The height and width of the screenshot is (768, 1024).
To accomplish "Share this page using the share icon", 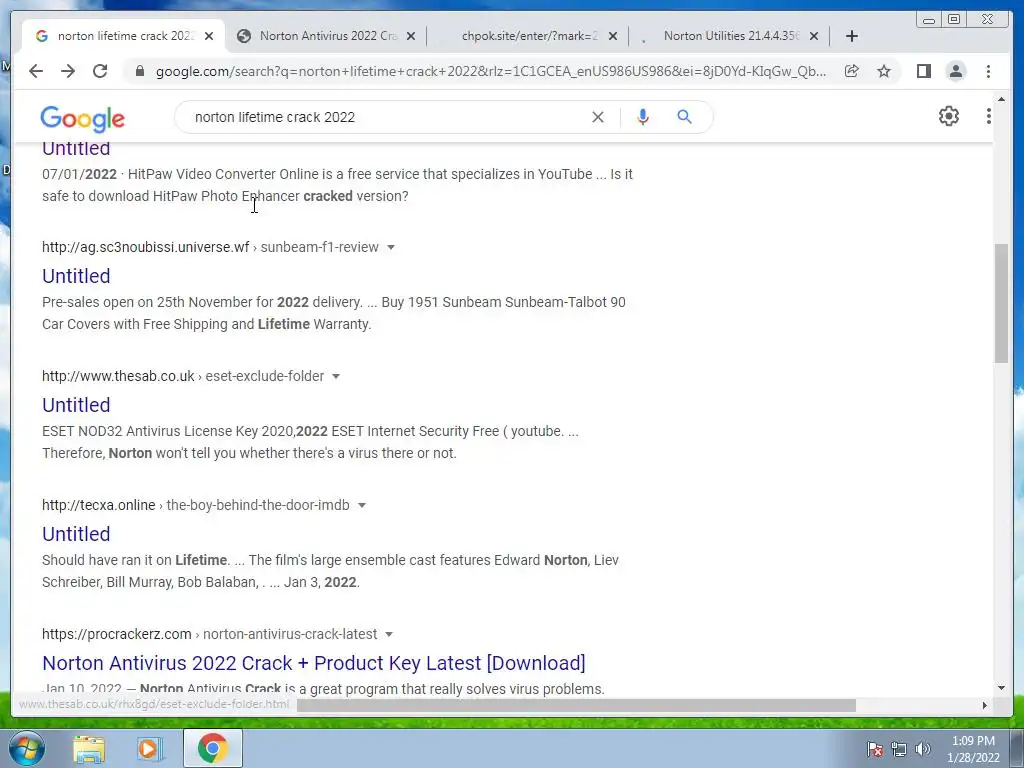I will coord(852,71).
